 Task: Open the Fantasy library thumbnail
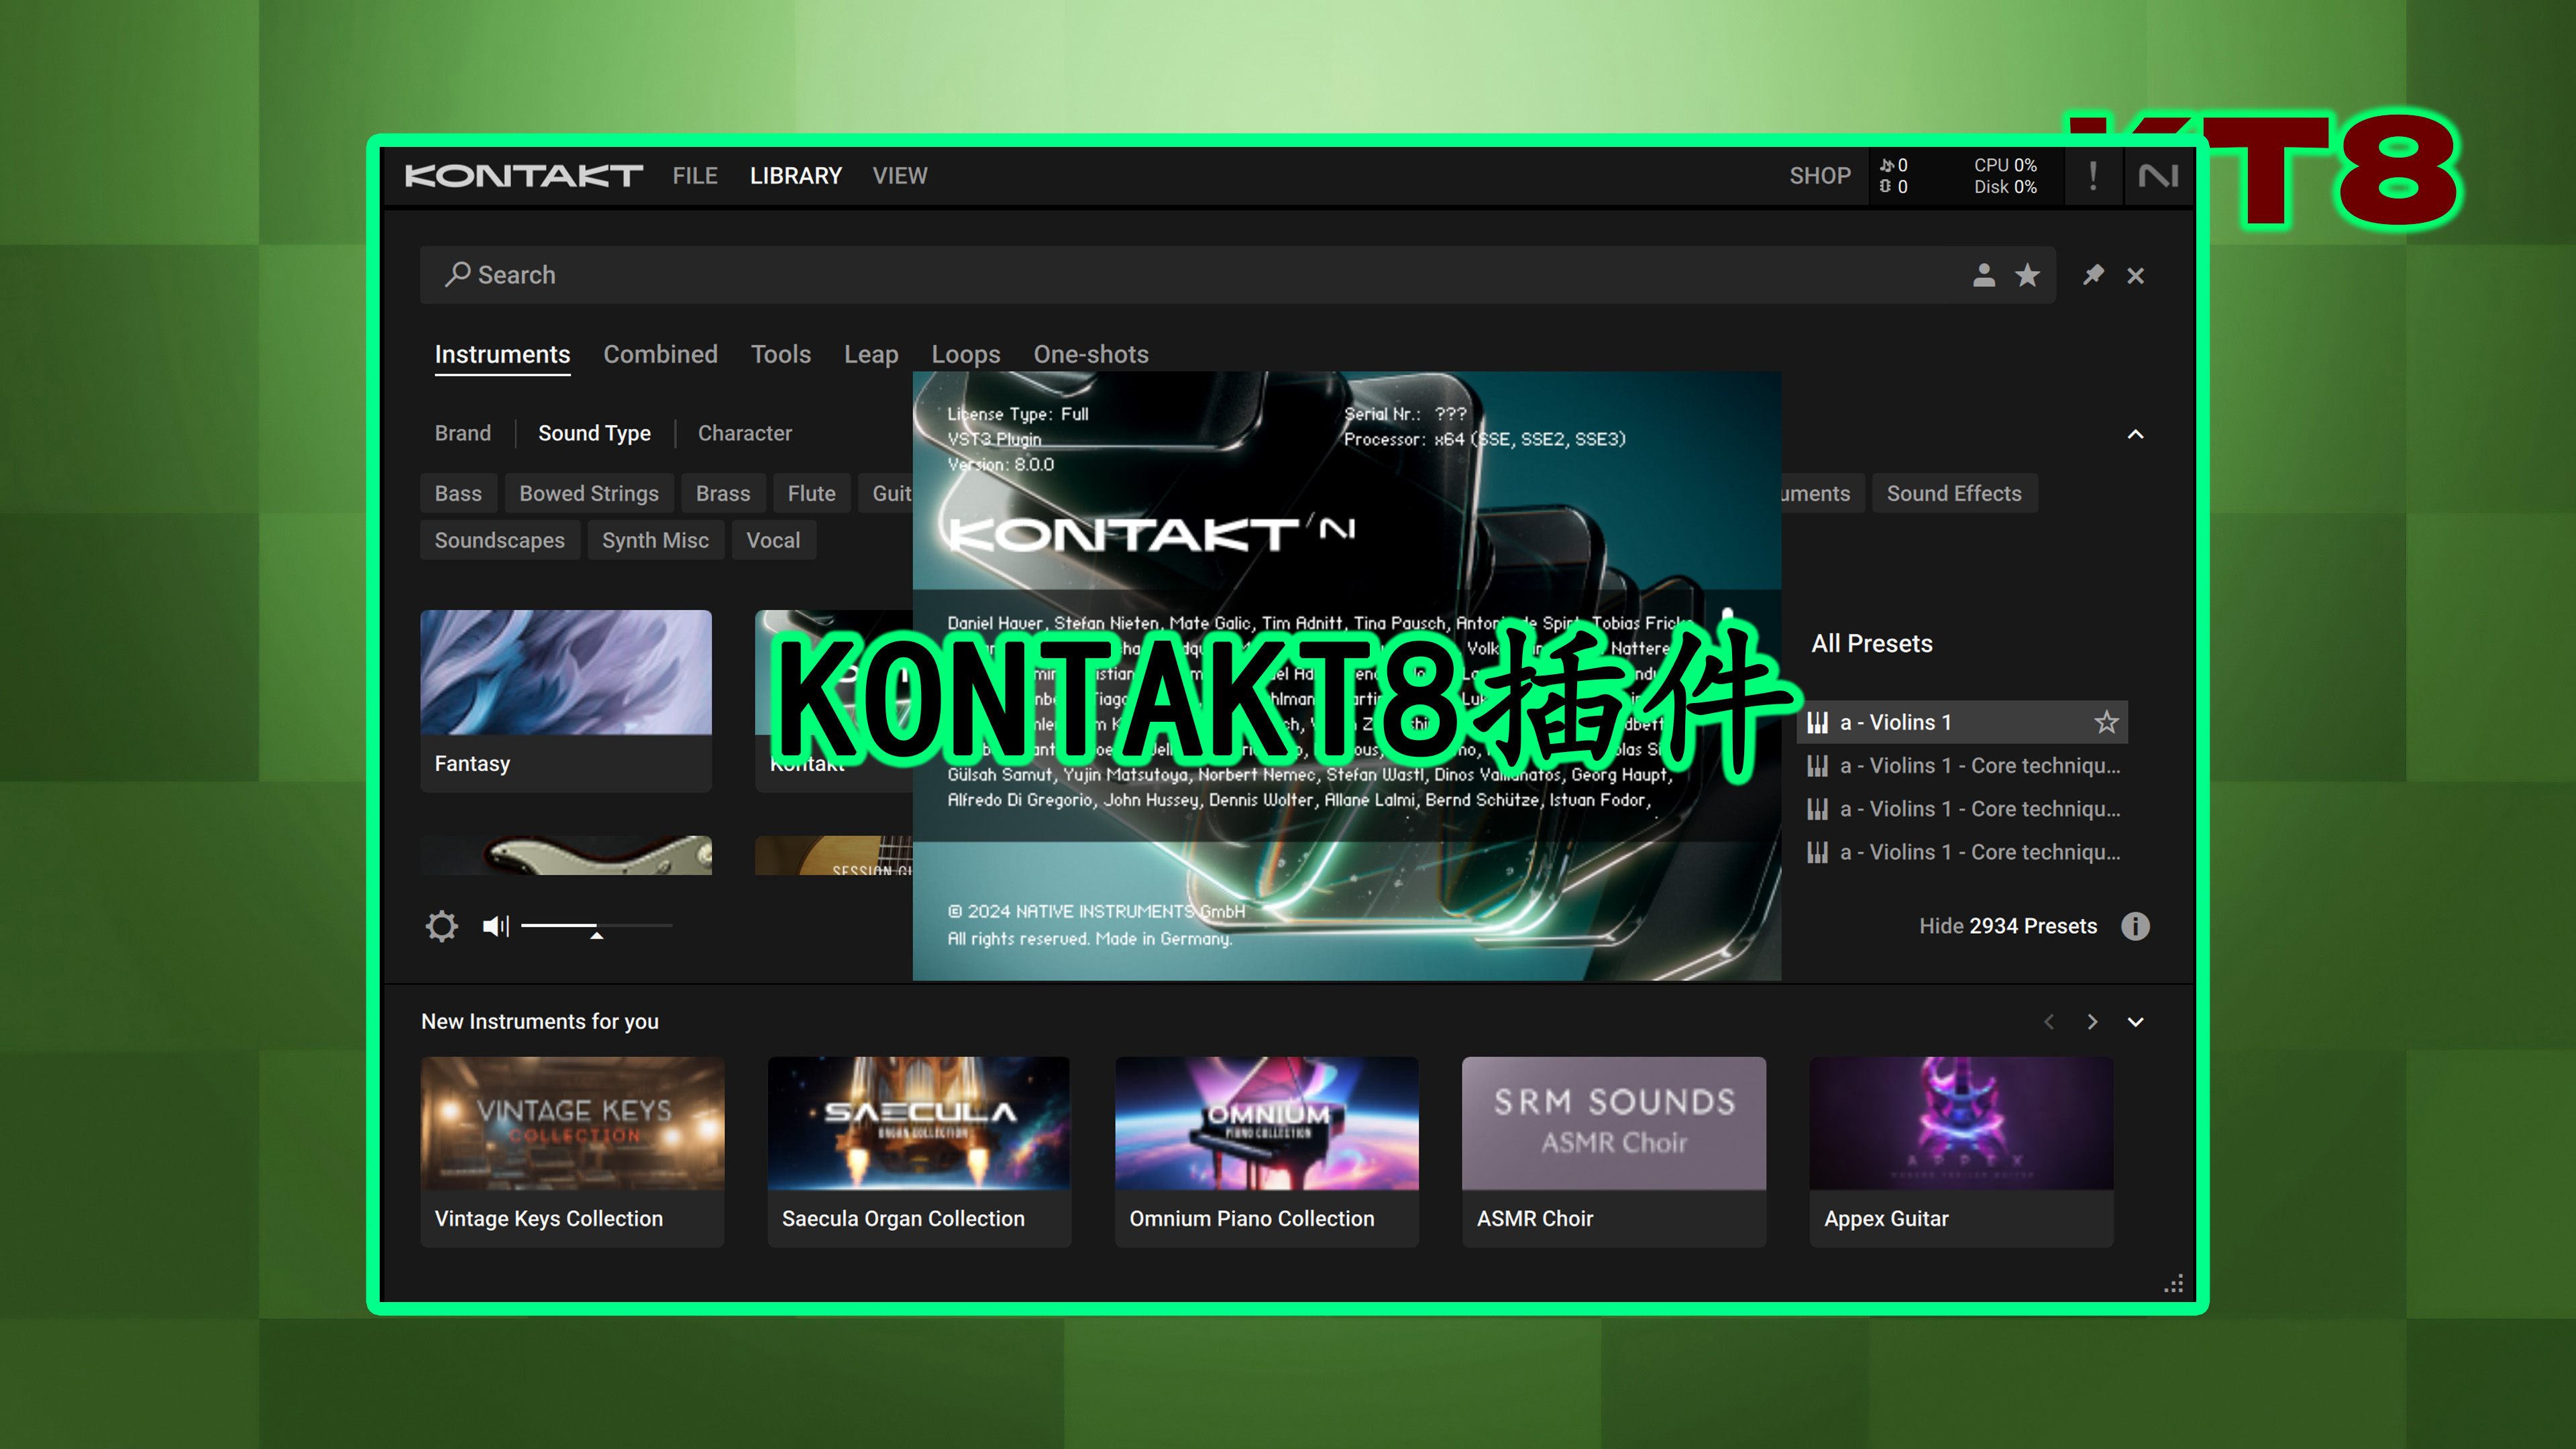pos(566,700)
